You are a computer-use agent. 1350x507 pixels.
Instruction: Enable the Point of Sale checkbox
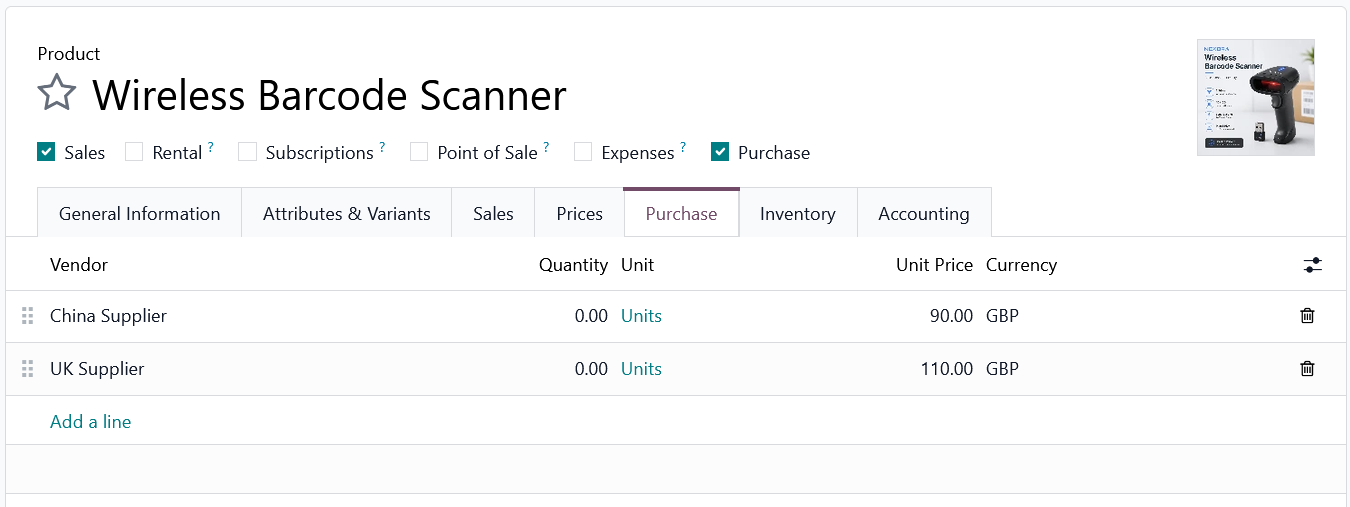419,152
